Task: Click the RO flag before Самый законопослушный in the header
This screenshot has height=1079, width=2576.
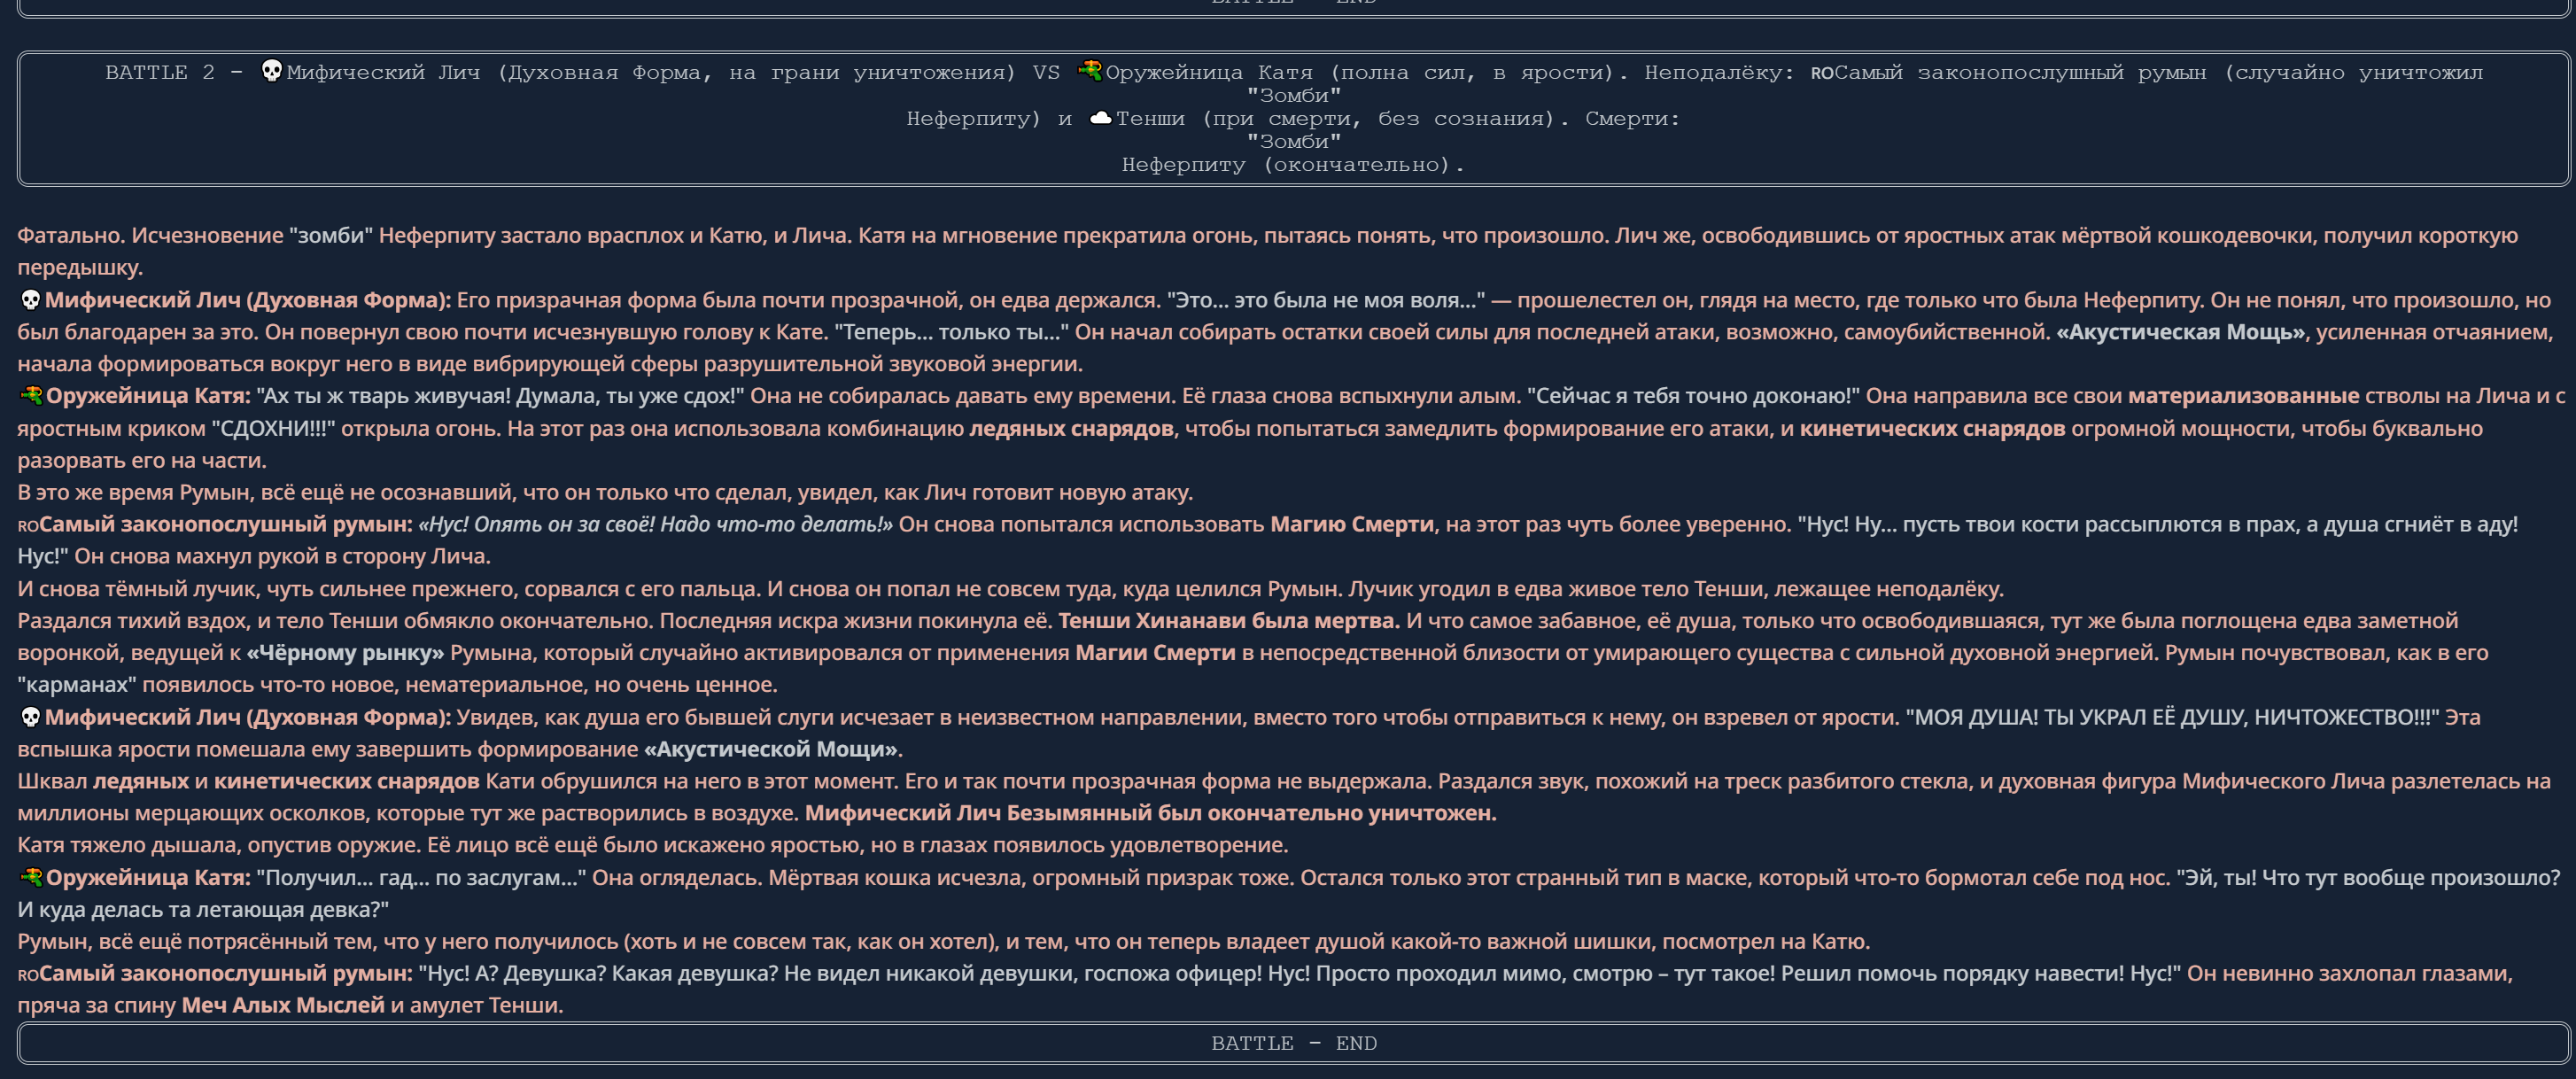Action: tap(1822, 73)
